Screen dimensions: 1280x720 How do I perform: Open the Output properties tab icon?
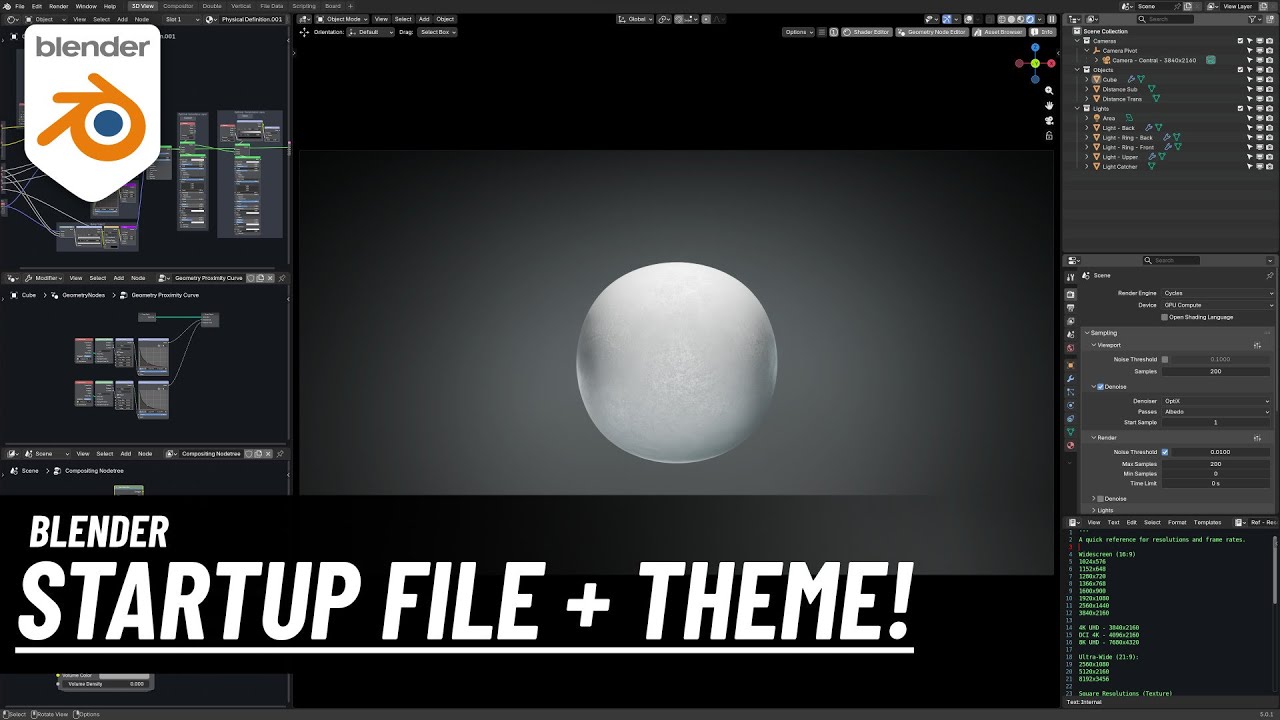(1070, 308)
